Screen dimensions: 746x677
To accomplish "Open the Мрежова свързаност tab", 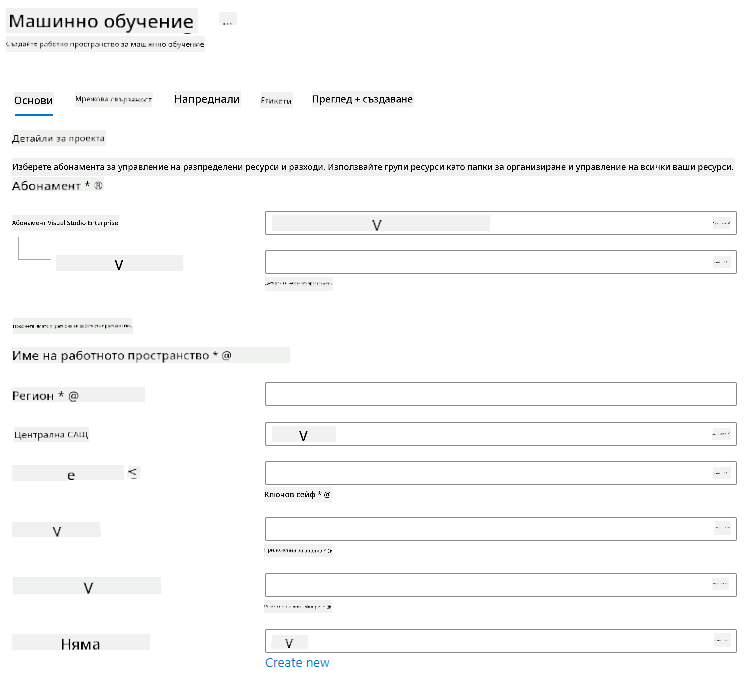I will 113,99.
